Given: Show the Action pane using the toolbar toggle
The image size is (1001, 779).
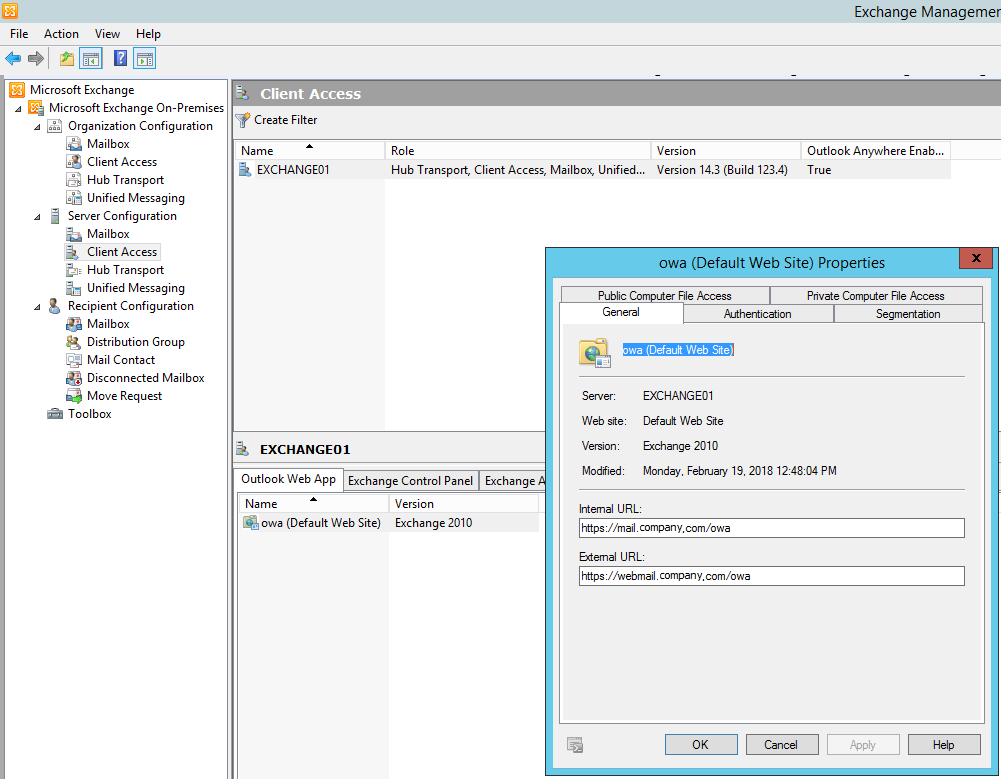Looking at the screenshot, I should [x=143, y=58].
